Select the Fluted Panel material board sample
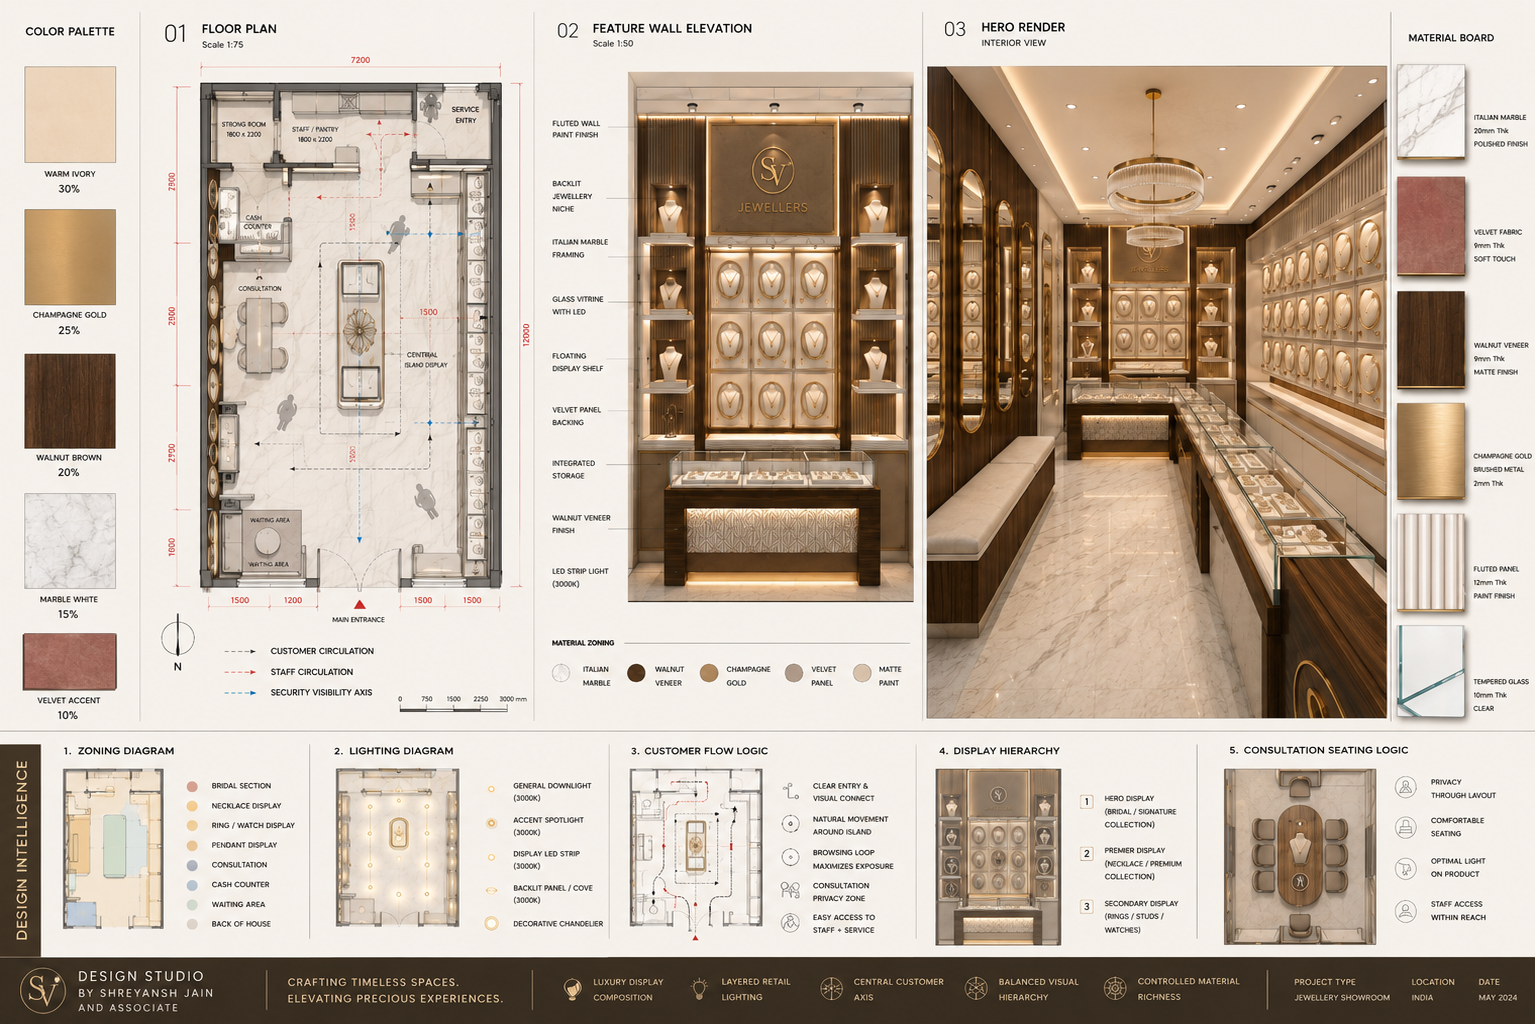The width and height of the screenshot is (1535, 1024). pos(1430,562)
